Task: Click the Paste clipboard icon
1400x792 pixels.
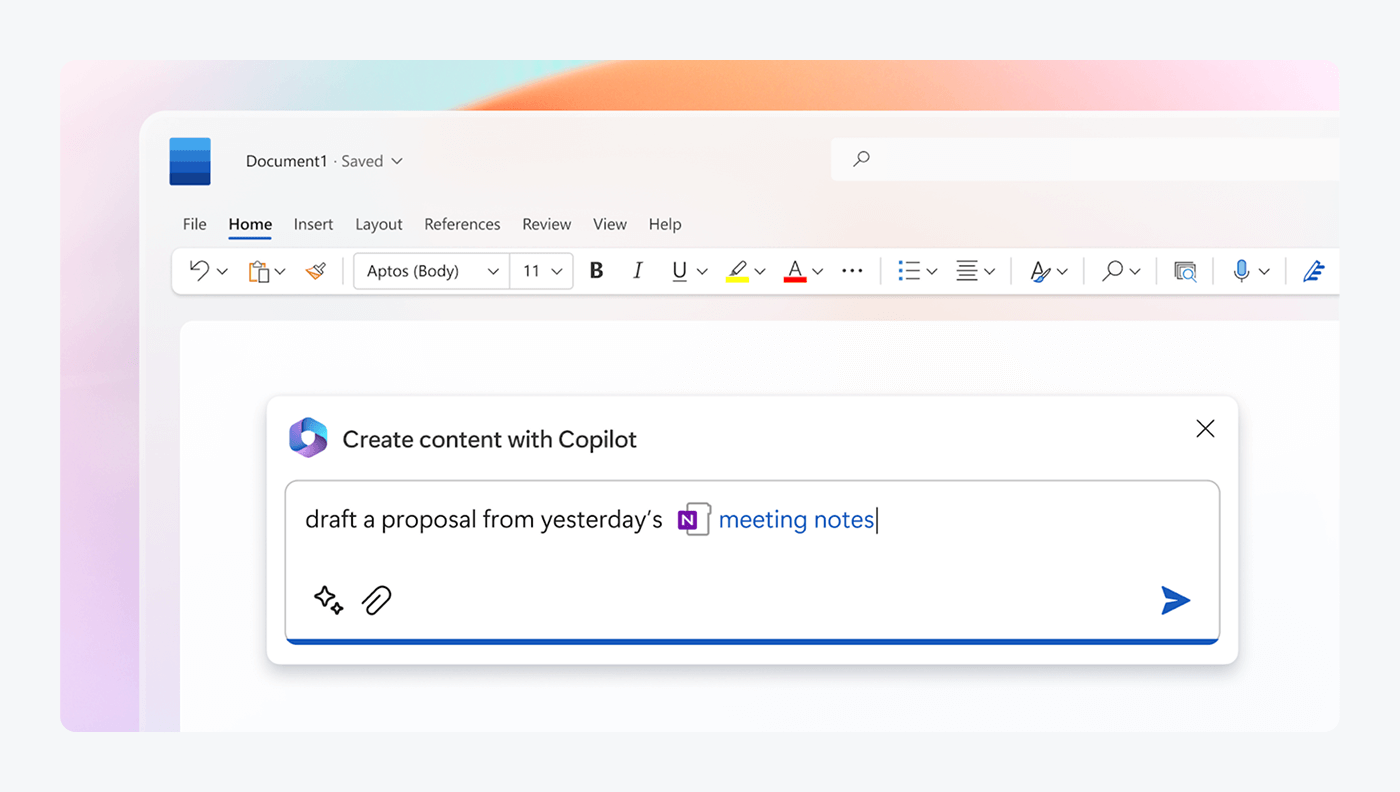Action: (x=259, y=271)
